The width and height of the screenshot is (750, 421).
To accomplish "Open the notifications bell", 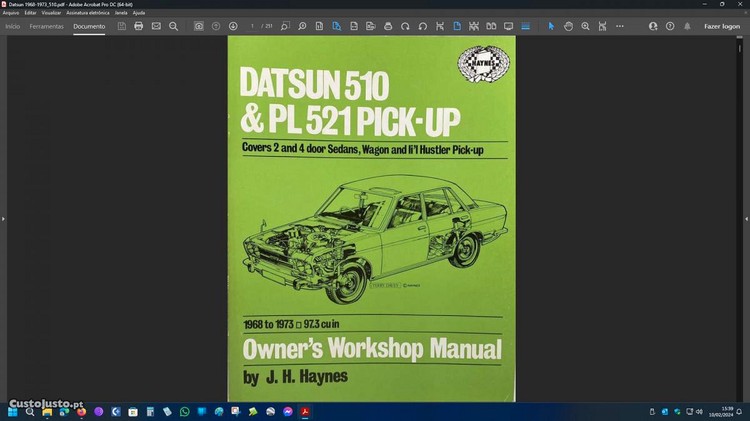I will pyautogui.click(x=689, y=26).
